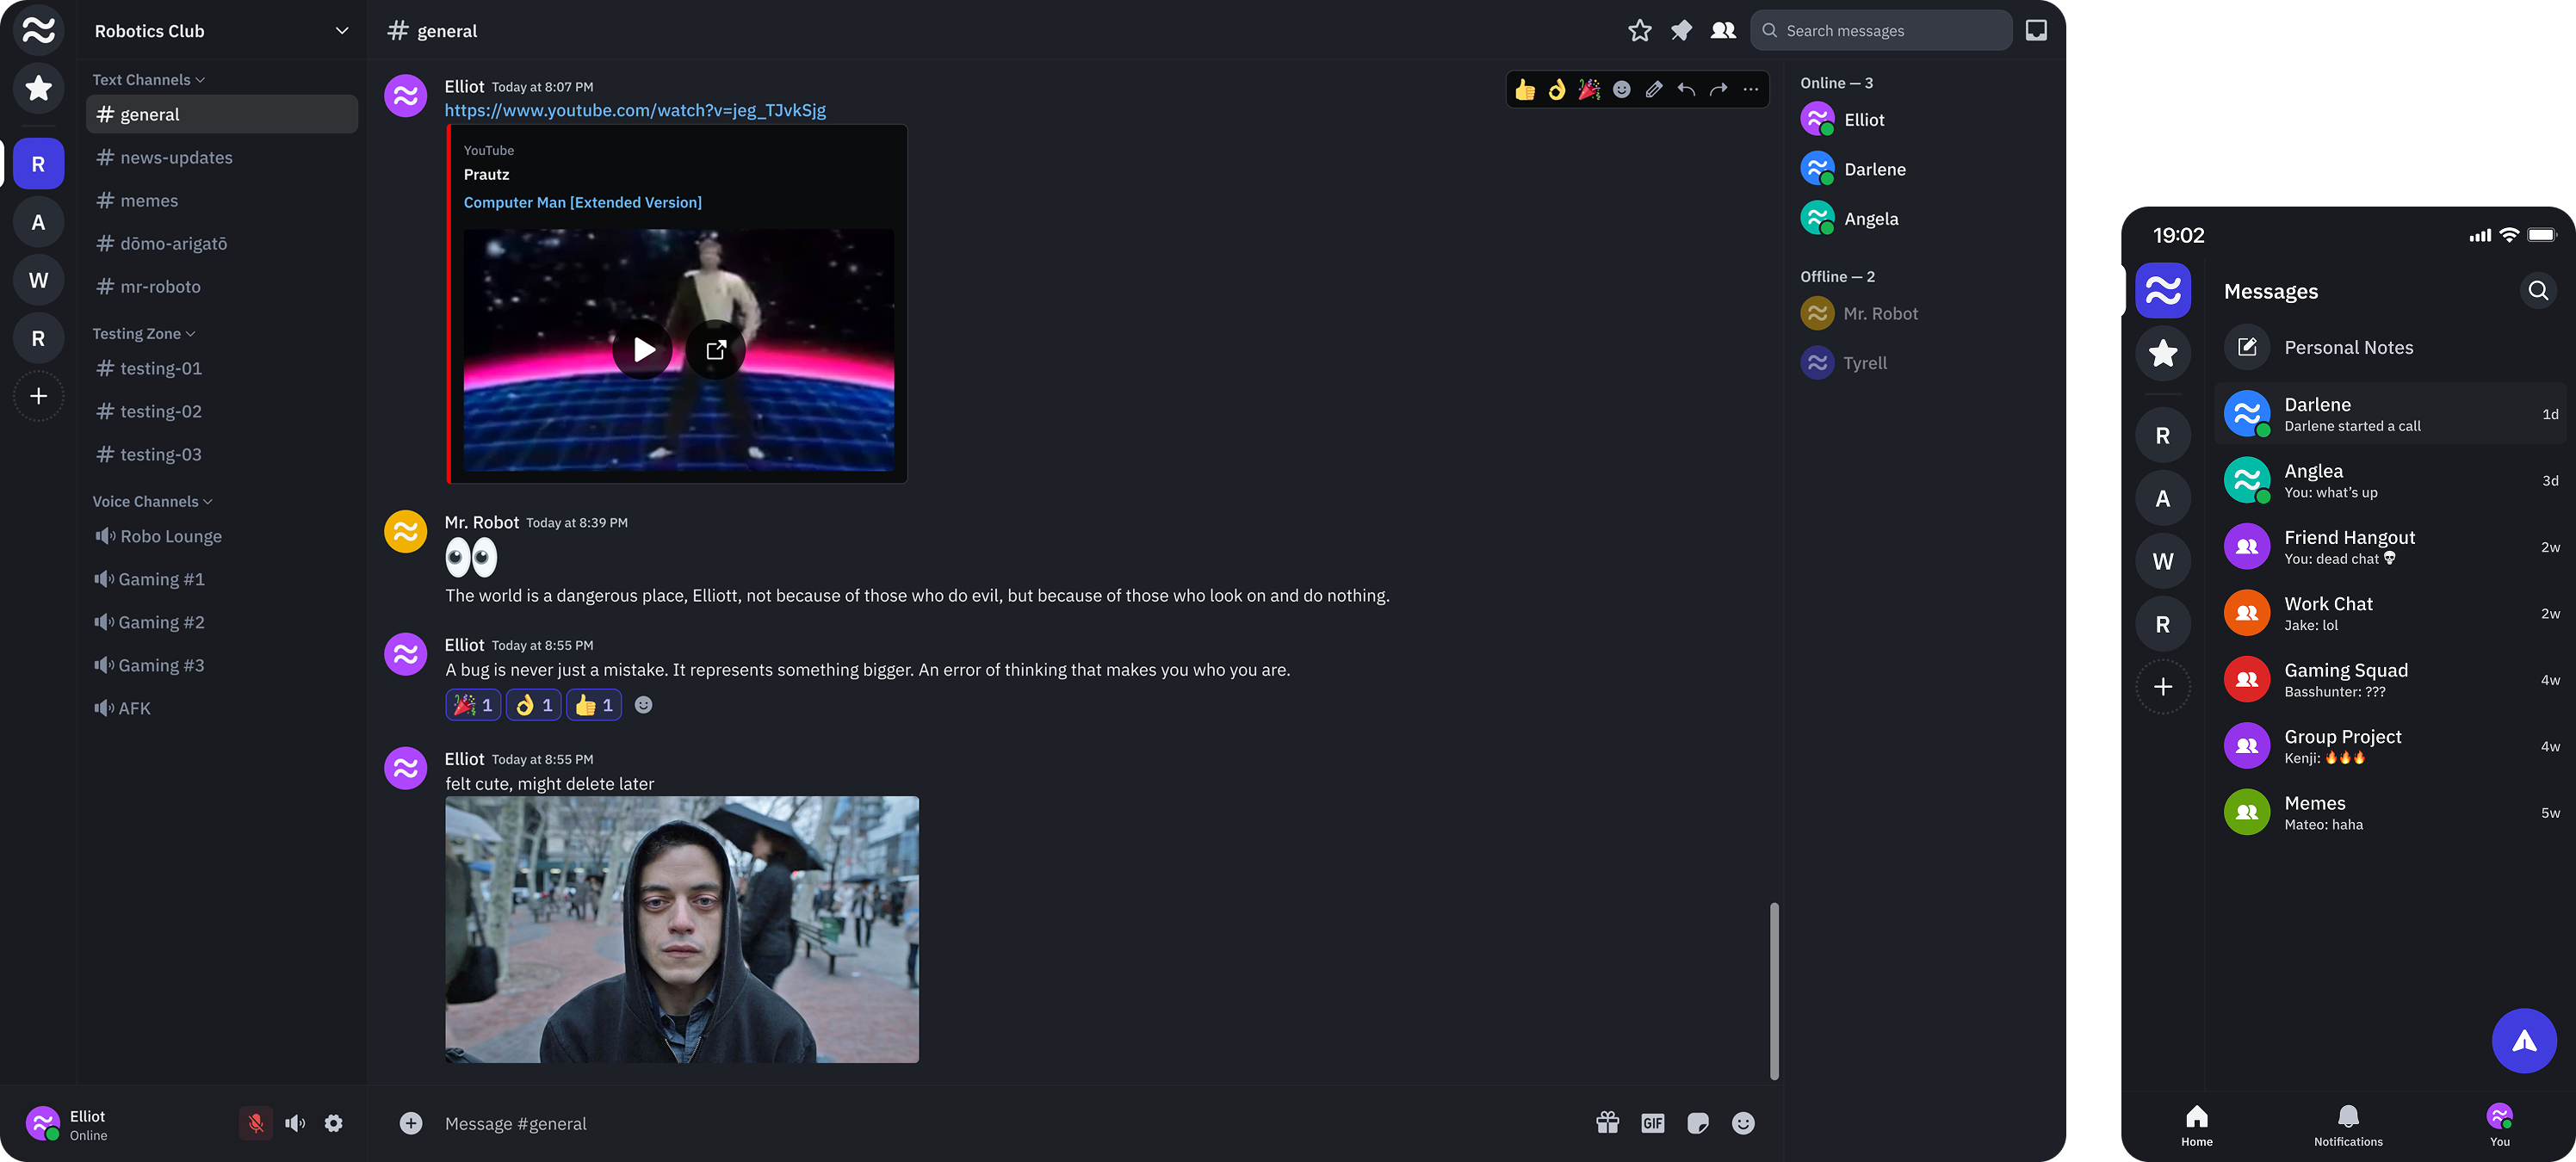Toggle the member list visibility

tap(1723, 30)
